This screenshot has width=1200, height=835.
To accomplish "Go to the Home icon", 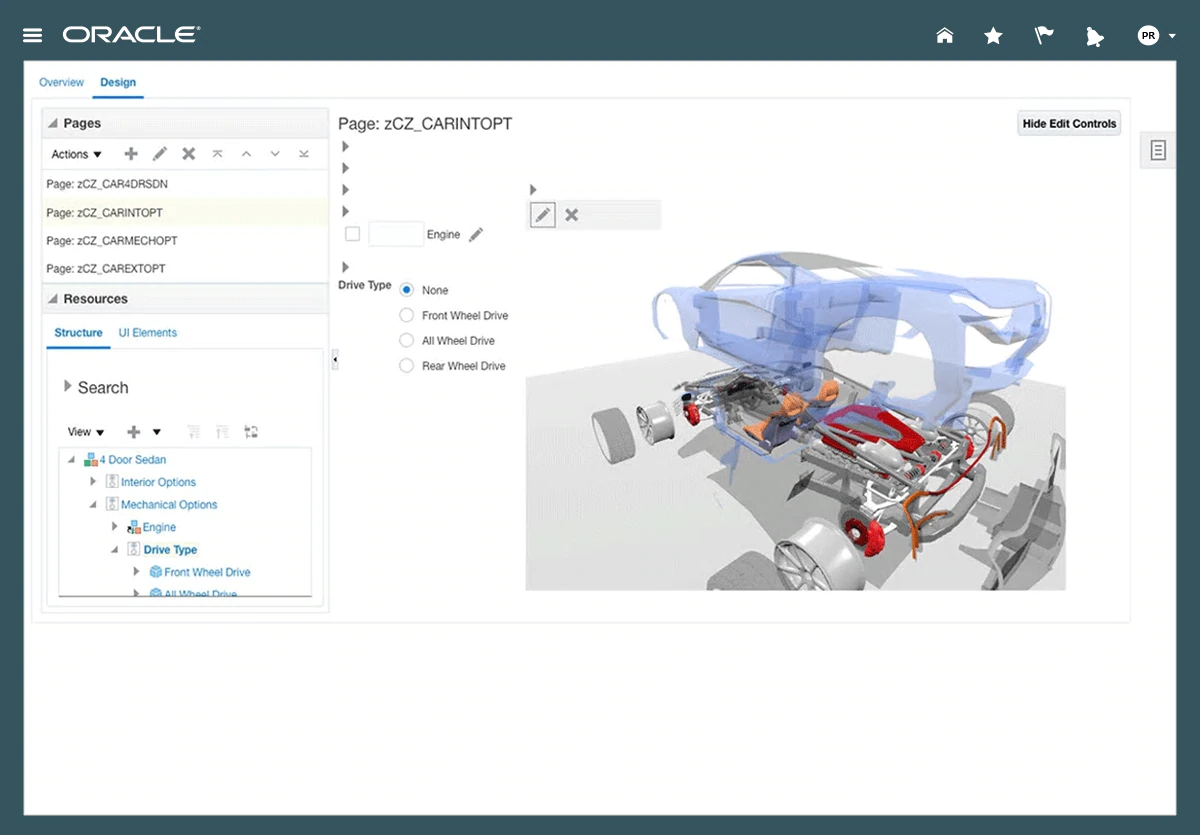I will [x=944, y=36].
